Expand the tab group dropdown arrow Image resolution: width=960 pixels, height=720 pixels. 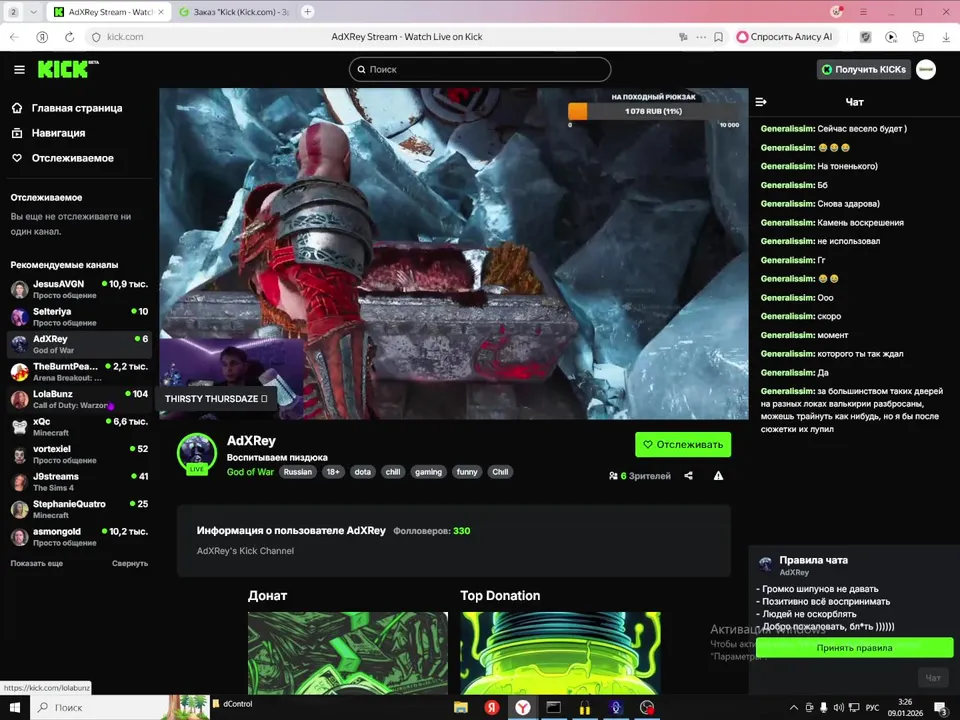[33, 12]
